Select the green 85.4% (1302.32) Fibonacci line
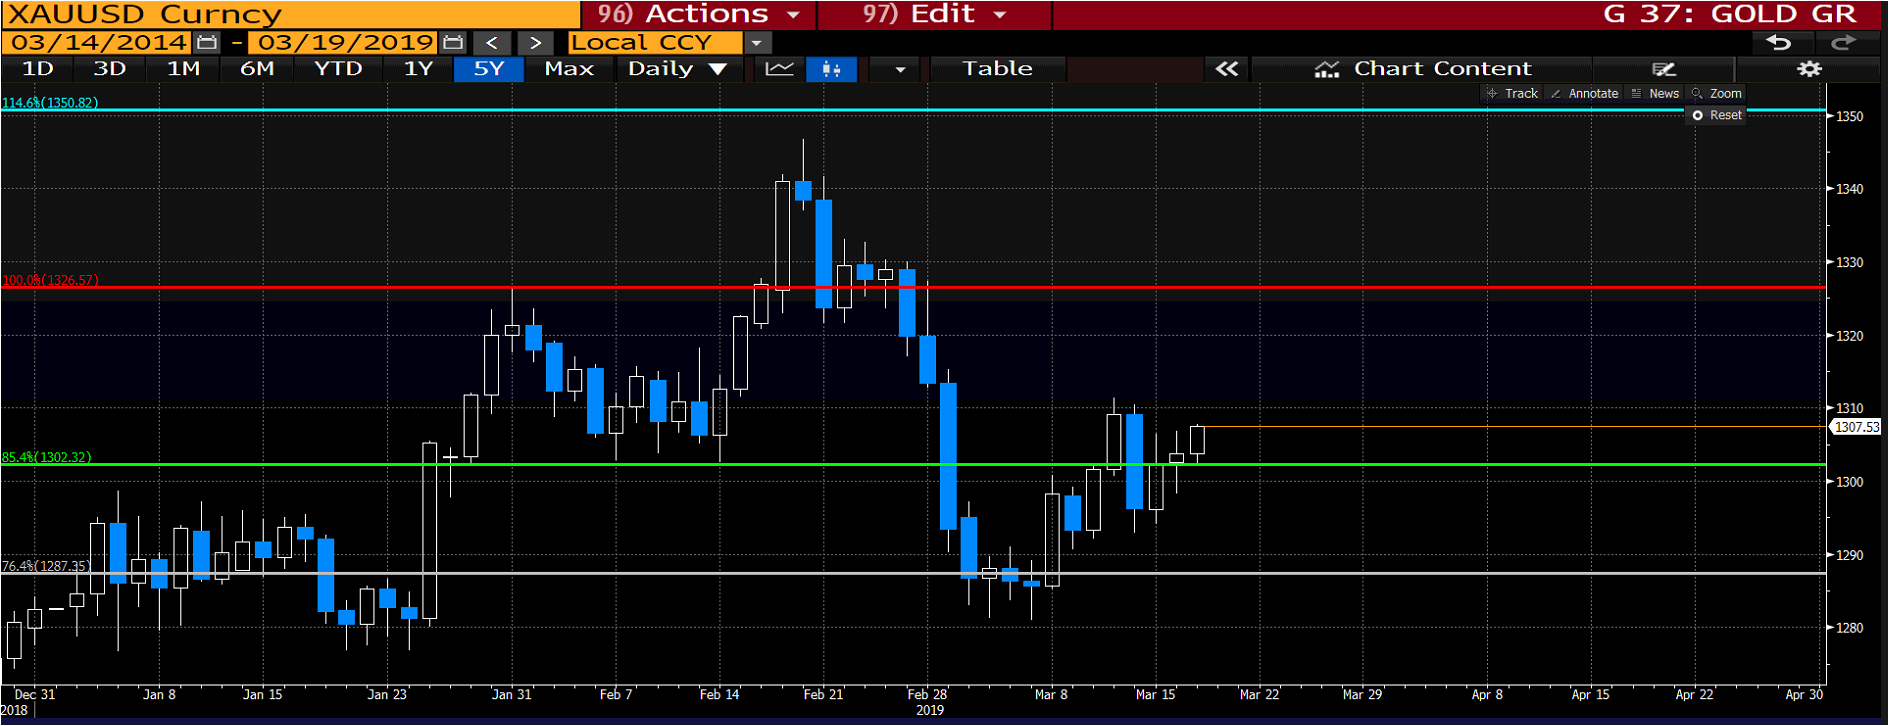This screenshot has height=726, width=1889. coord(913,464)
